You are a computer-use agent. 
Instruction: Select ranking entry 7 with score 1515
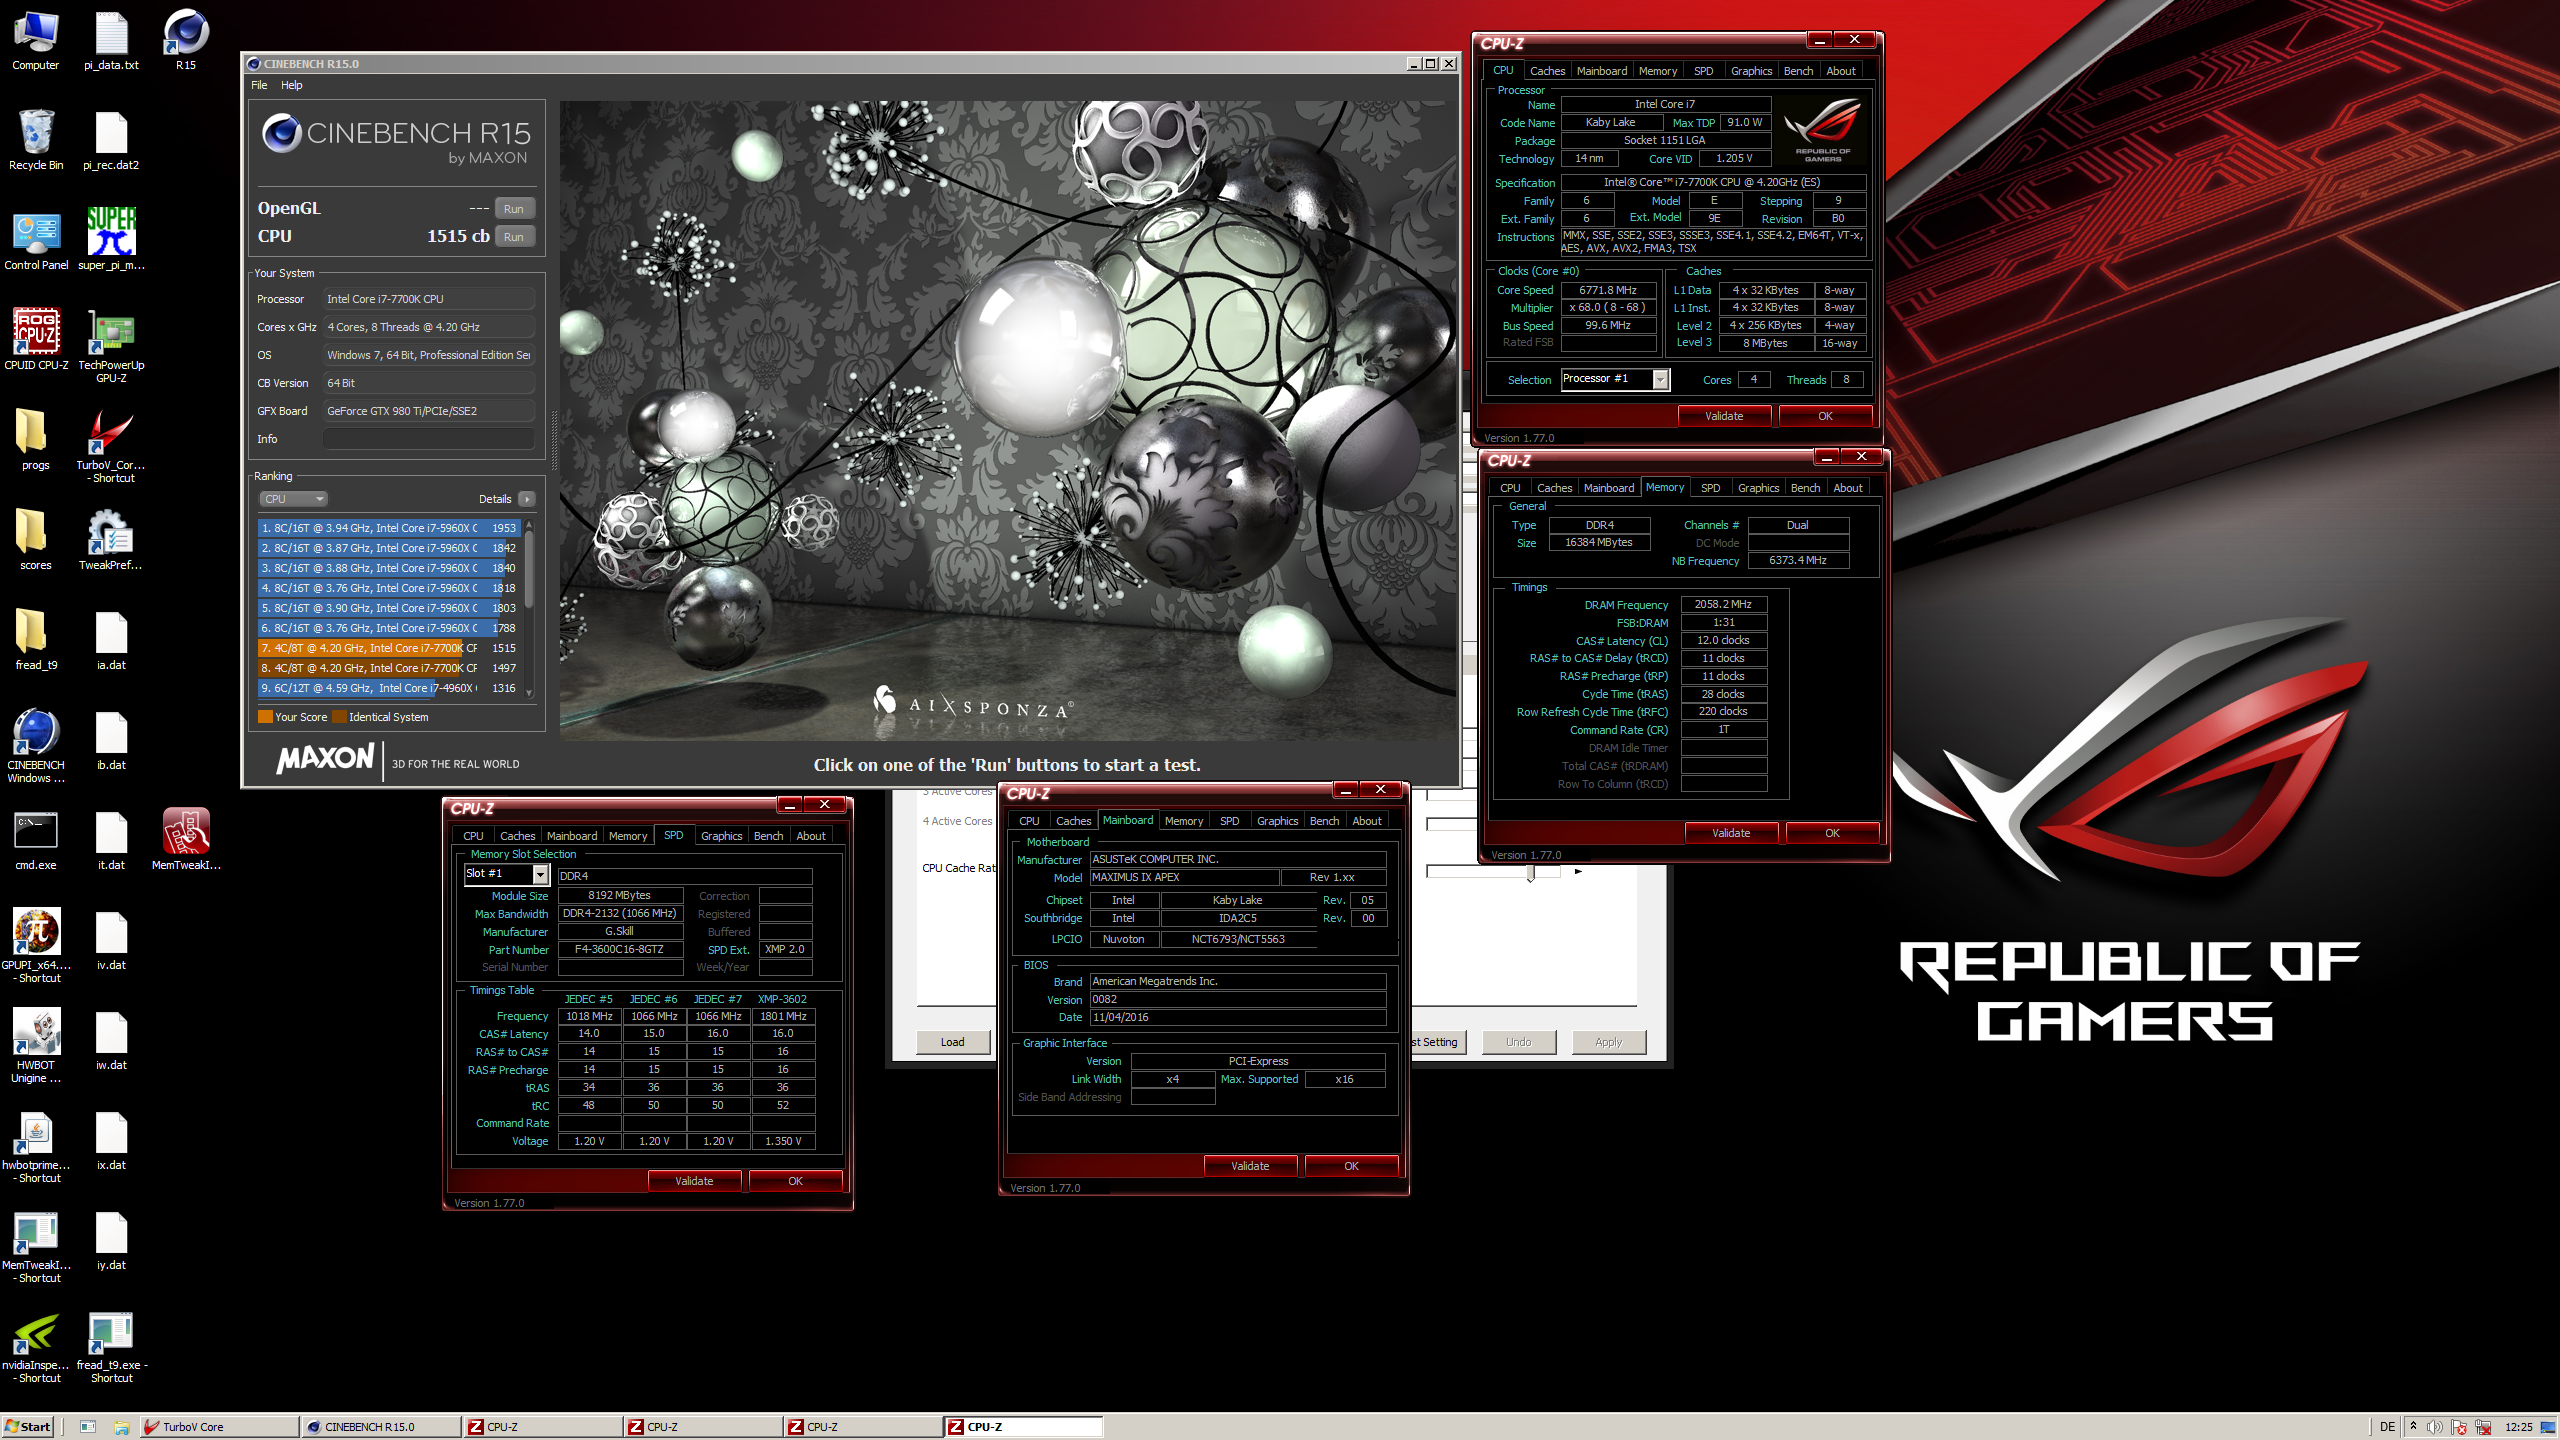coord(389,648)
